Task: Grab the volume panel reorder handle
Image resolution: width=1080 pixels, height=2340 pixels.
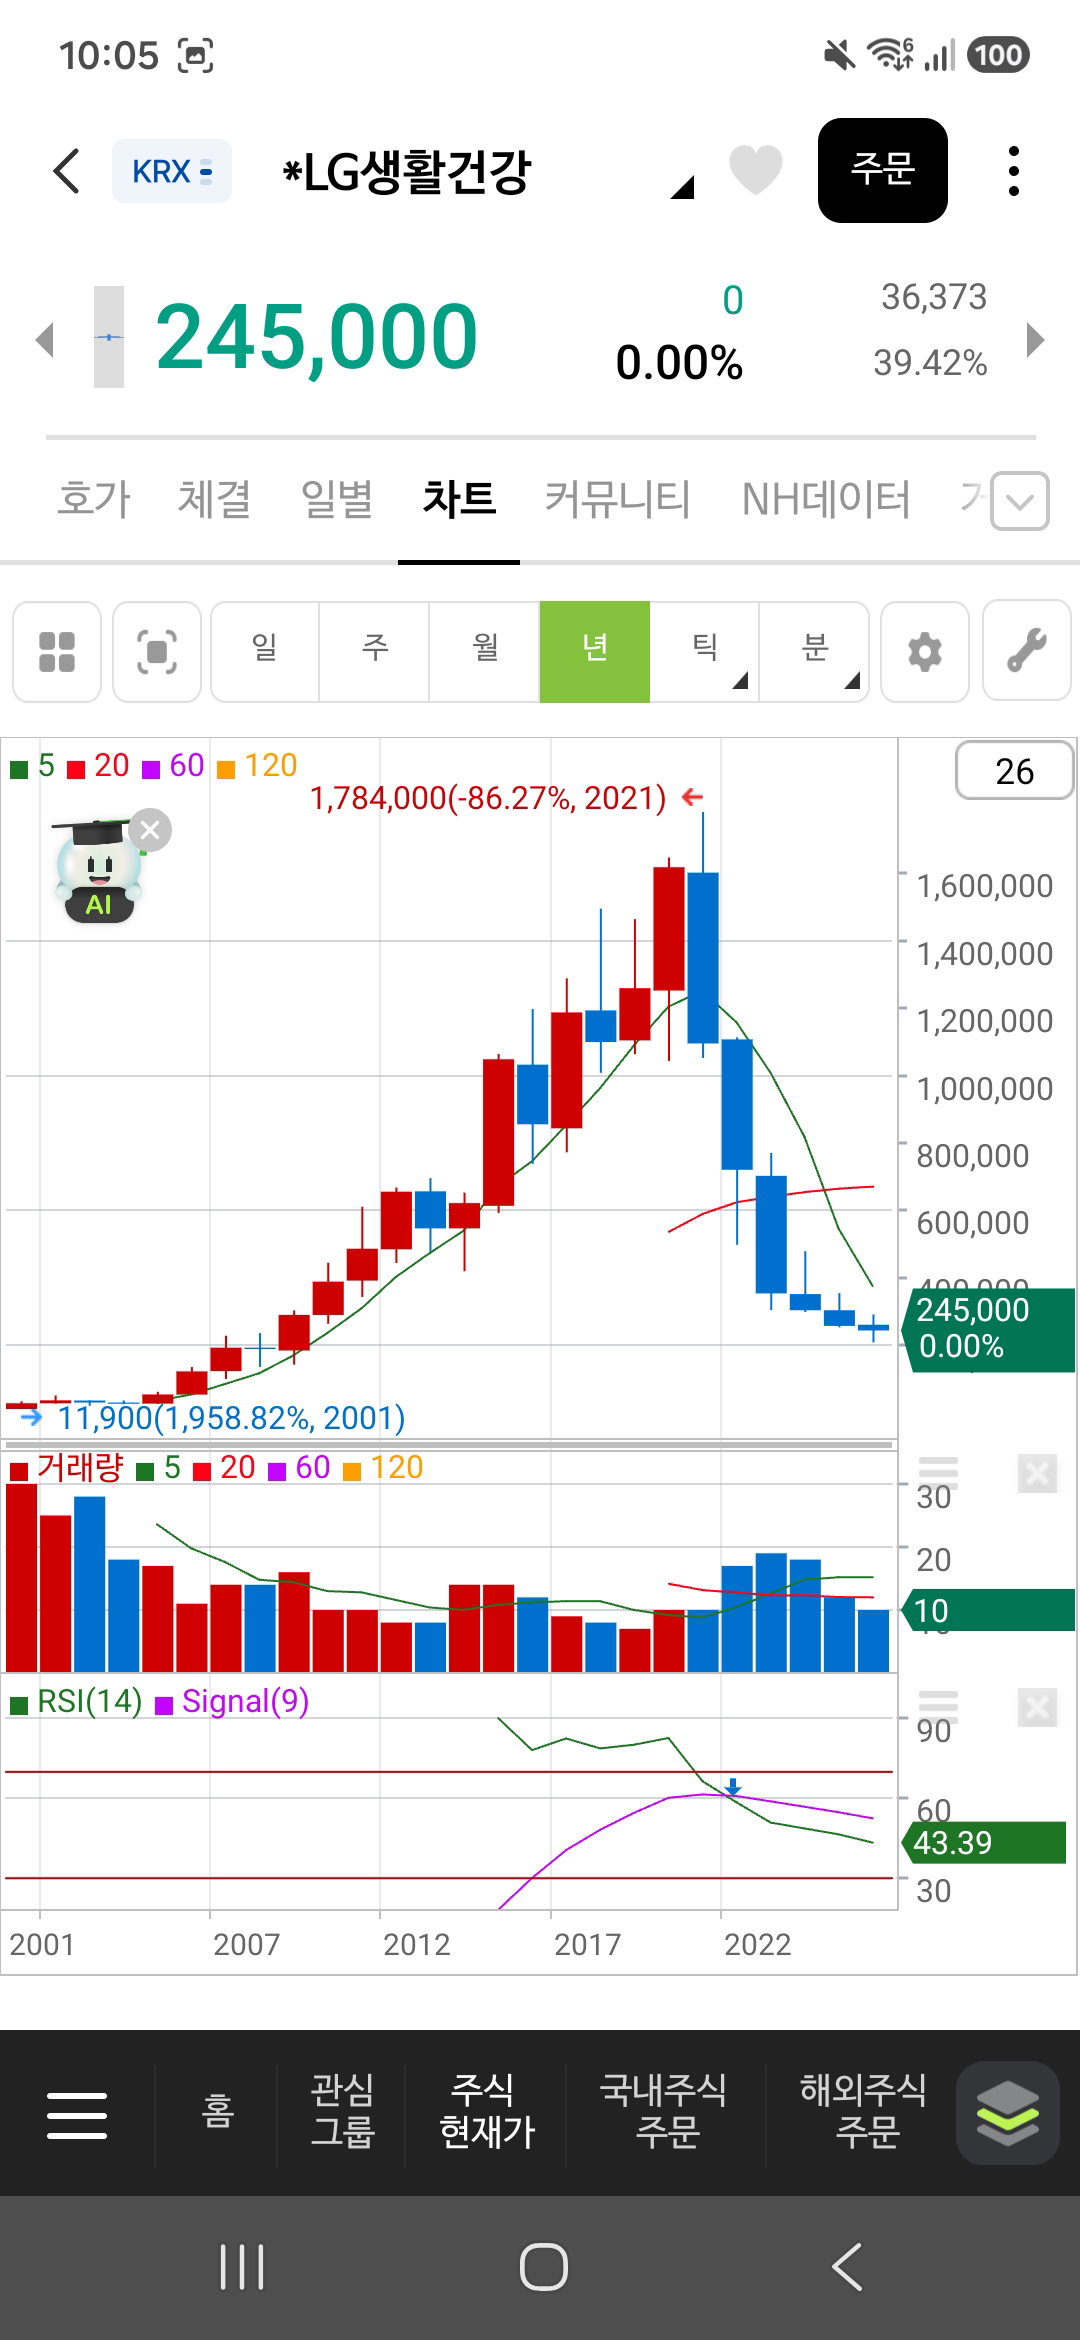Action: [x=938, y=1473]
